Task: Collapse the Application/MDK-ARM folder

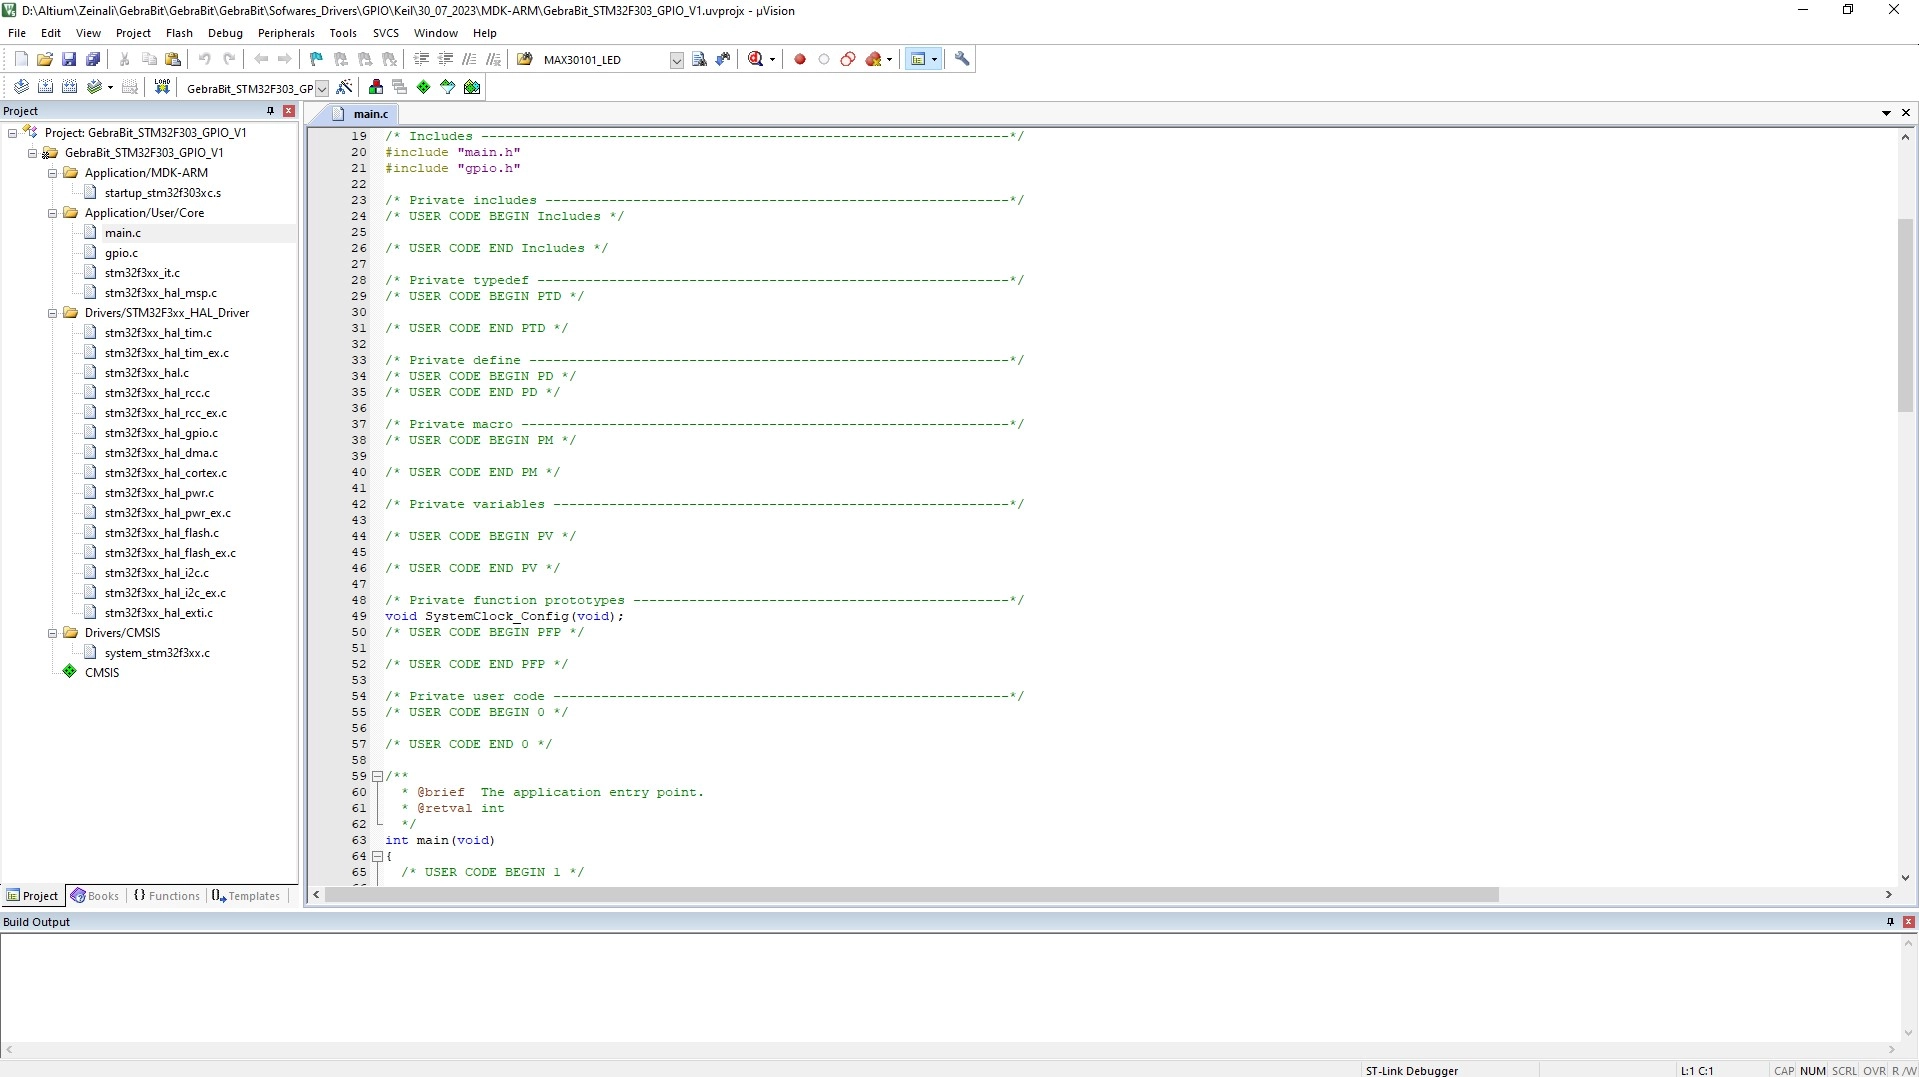Action: coord(53,173)
